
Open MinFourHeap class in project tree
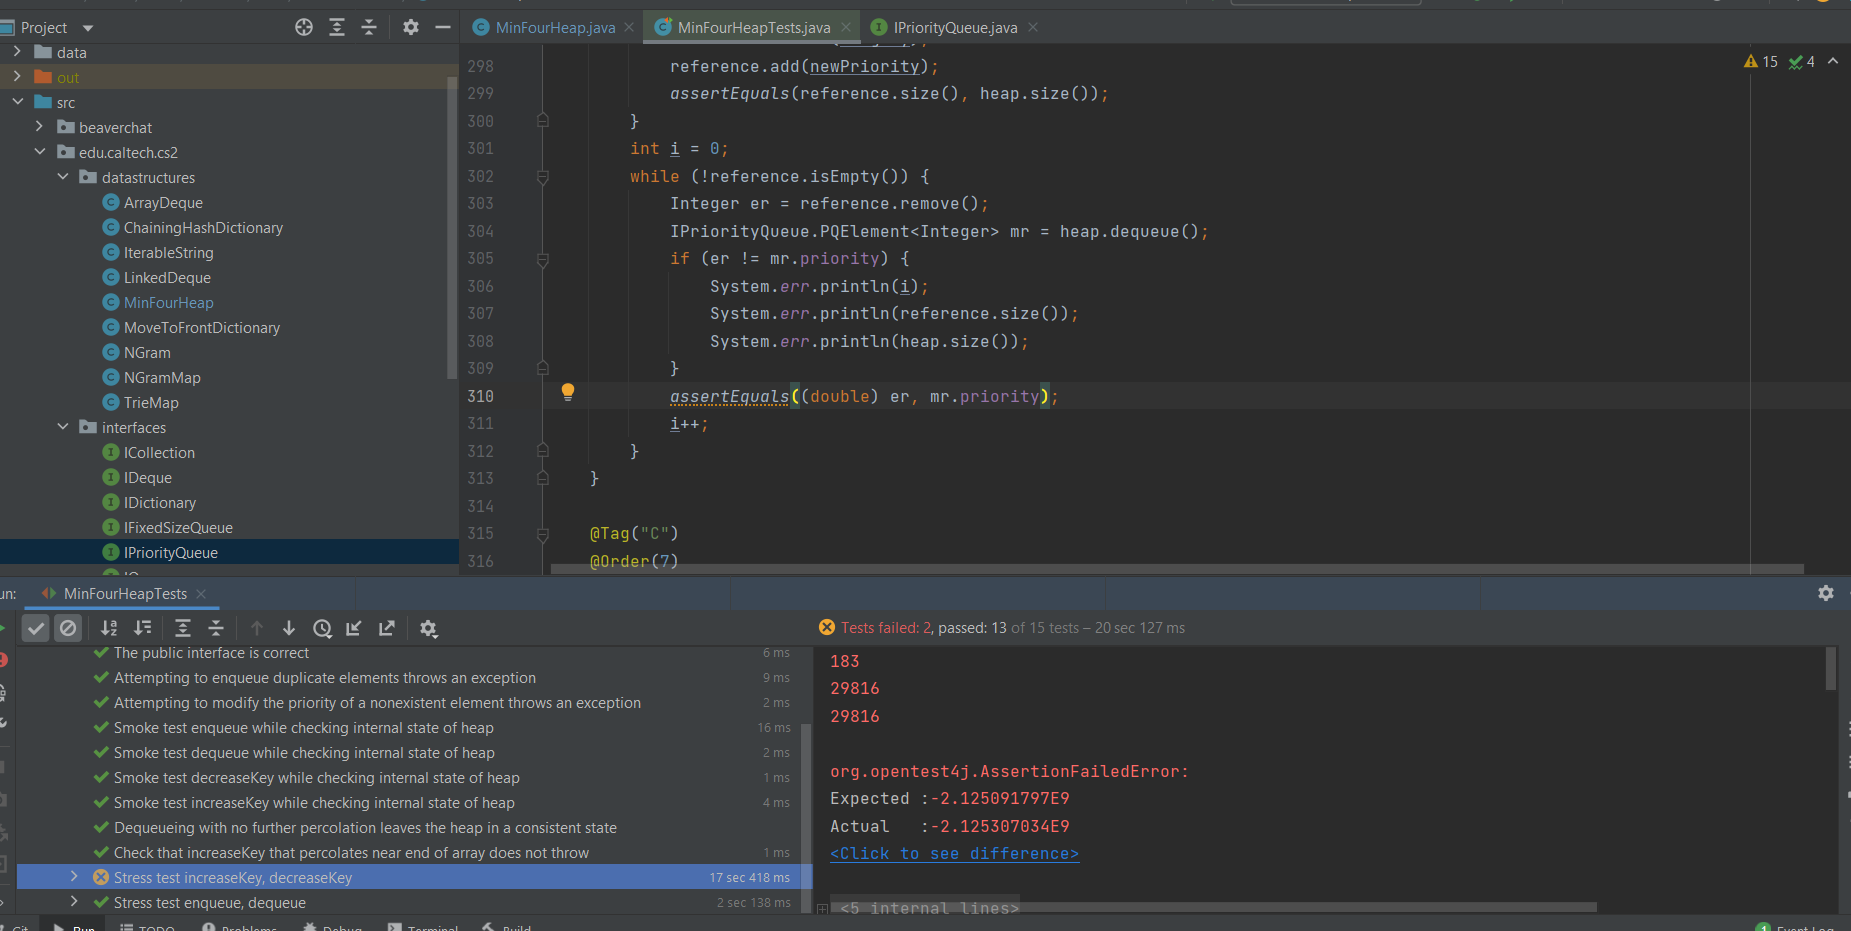[x=168, y=303]
